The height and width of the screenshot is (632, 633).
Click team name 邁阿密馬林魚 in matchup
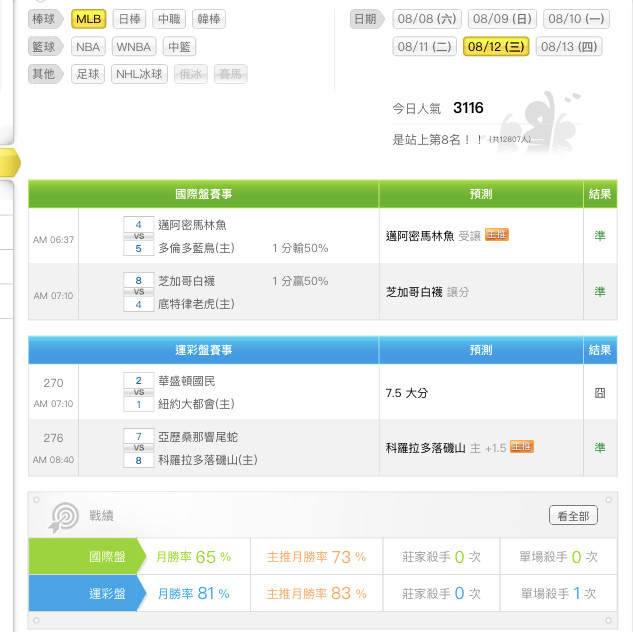192,225
